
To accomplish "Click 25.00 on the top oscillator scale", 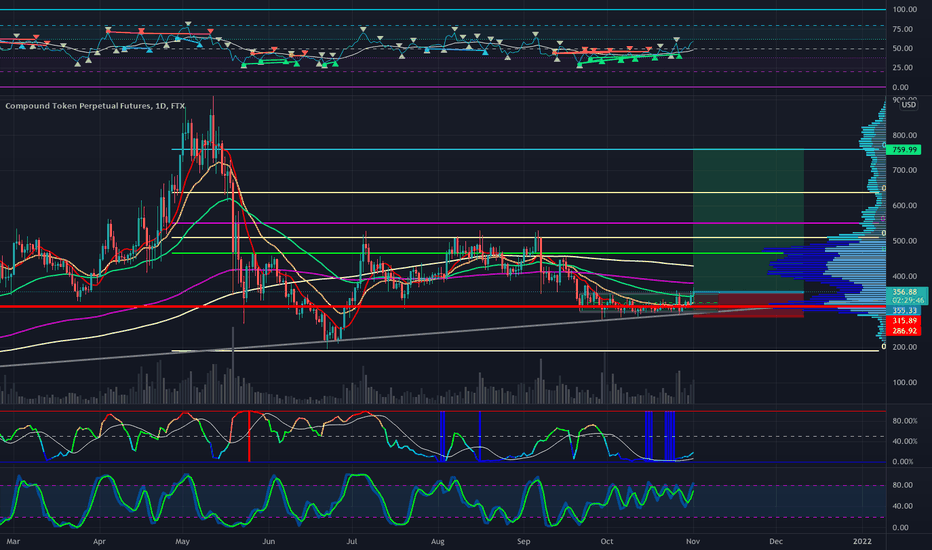I will (x=903, y=68).
